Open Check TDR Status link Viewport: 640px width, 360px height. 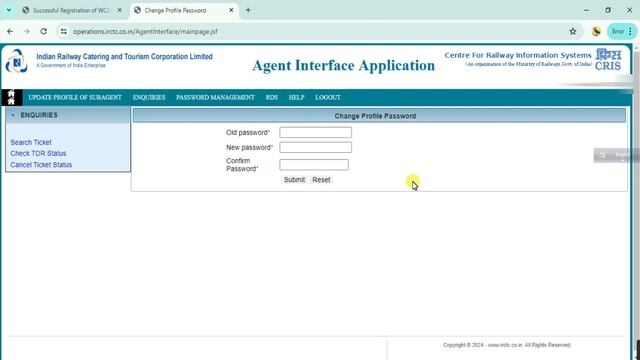click(38, 153)
